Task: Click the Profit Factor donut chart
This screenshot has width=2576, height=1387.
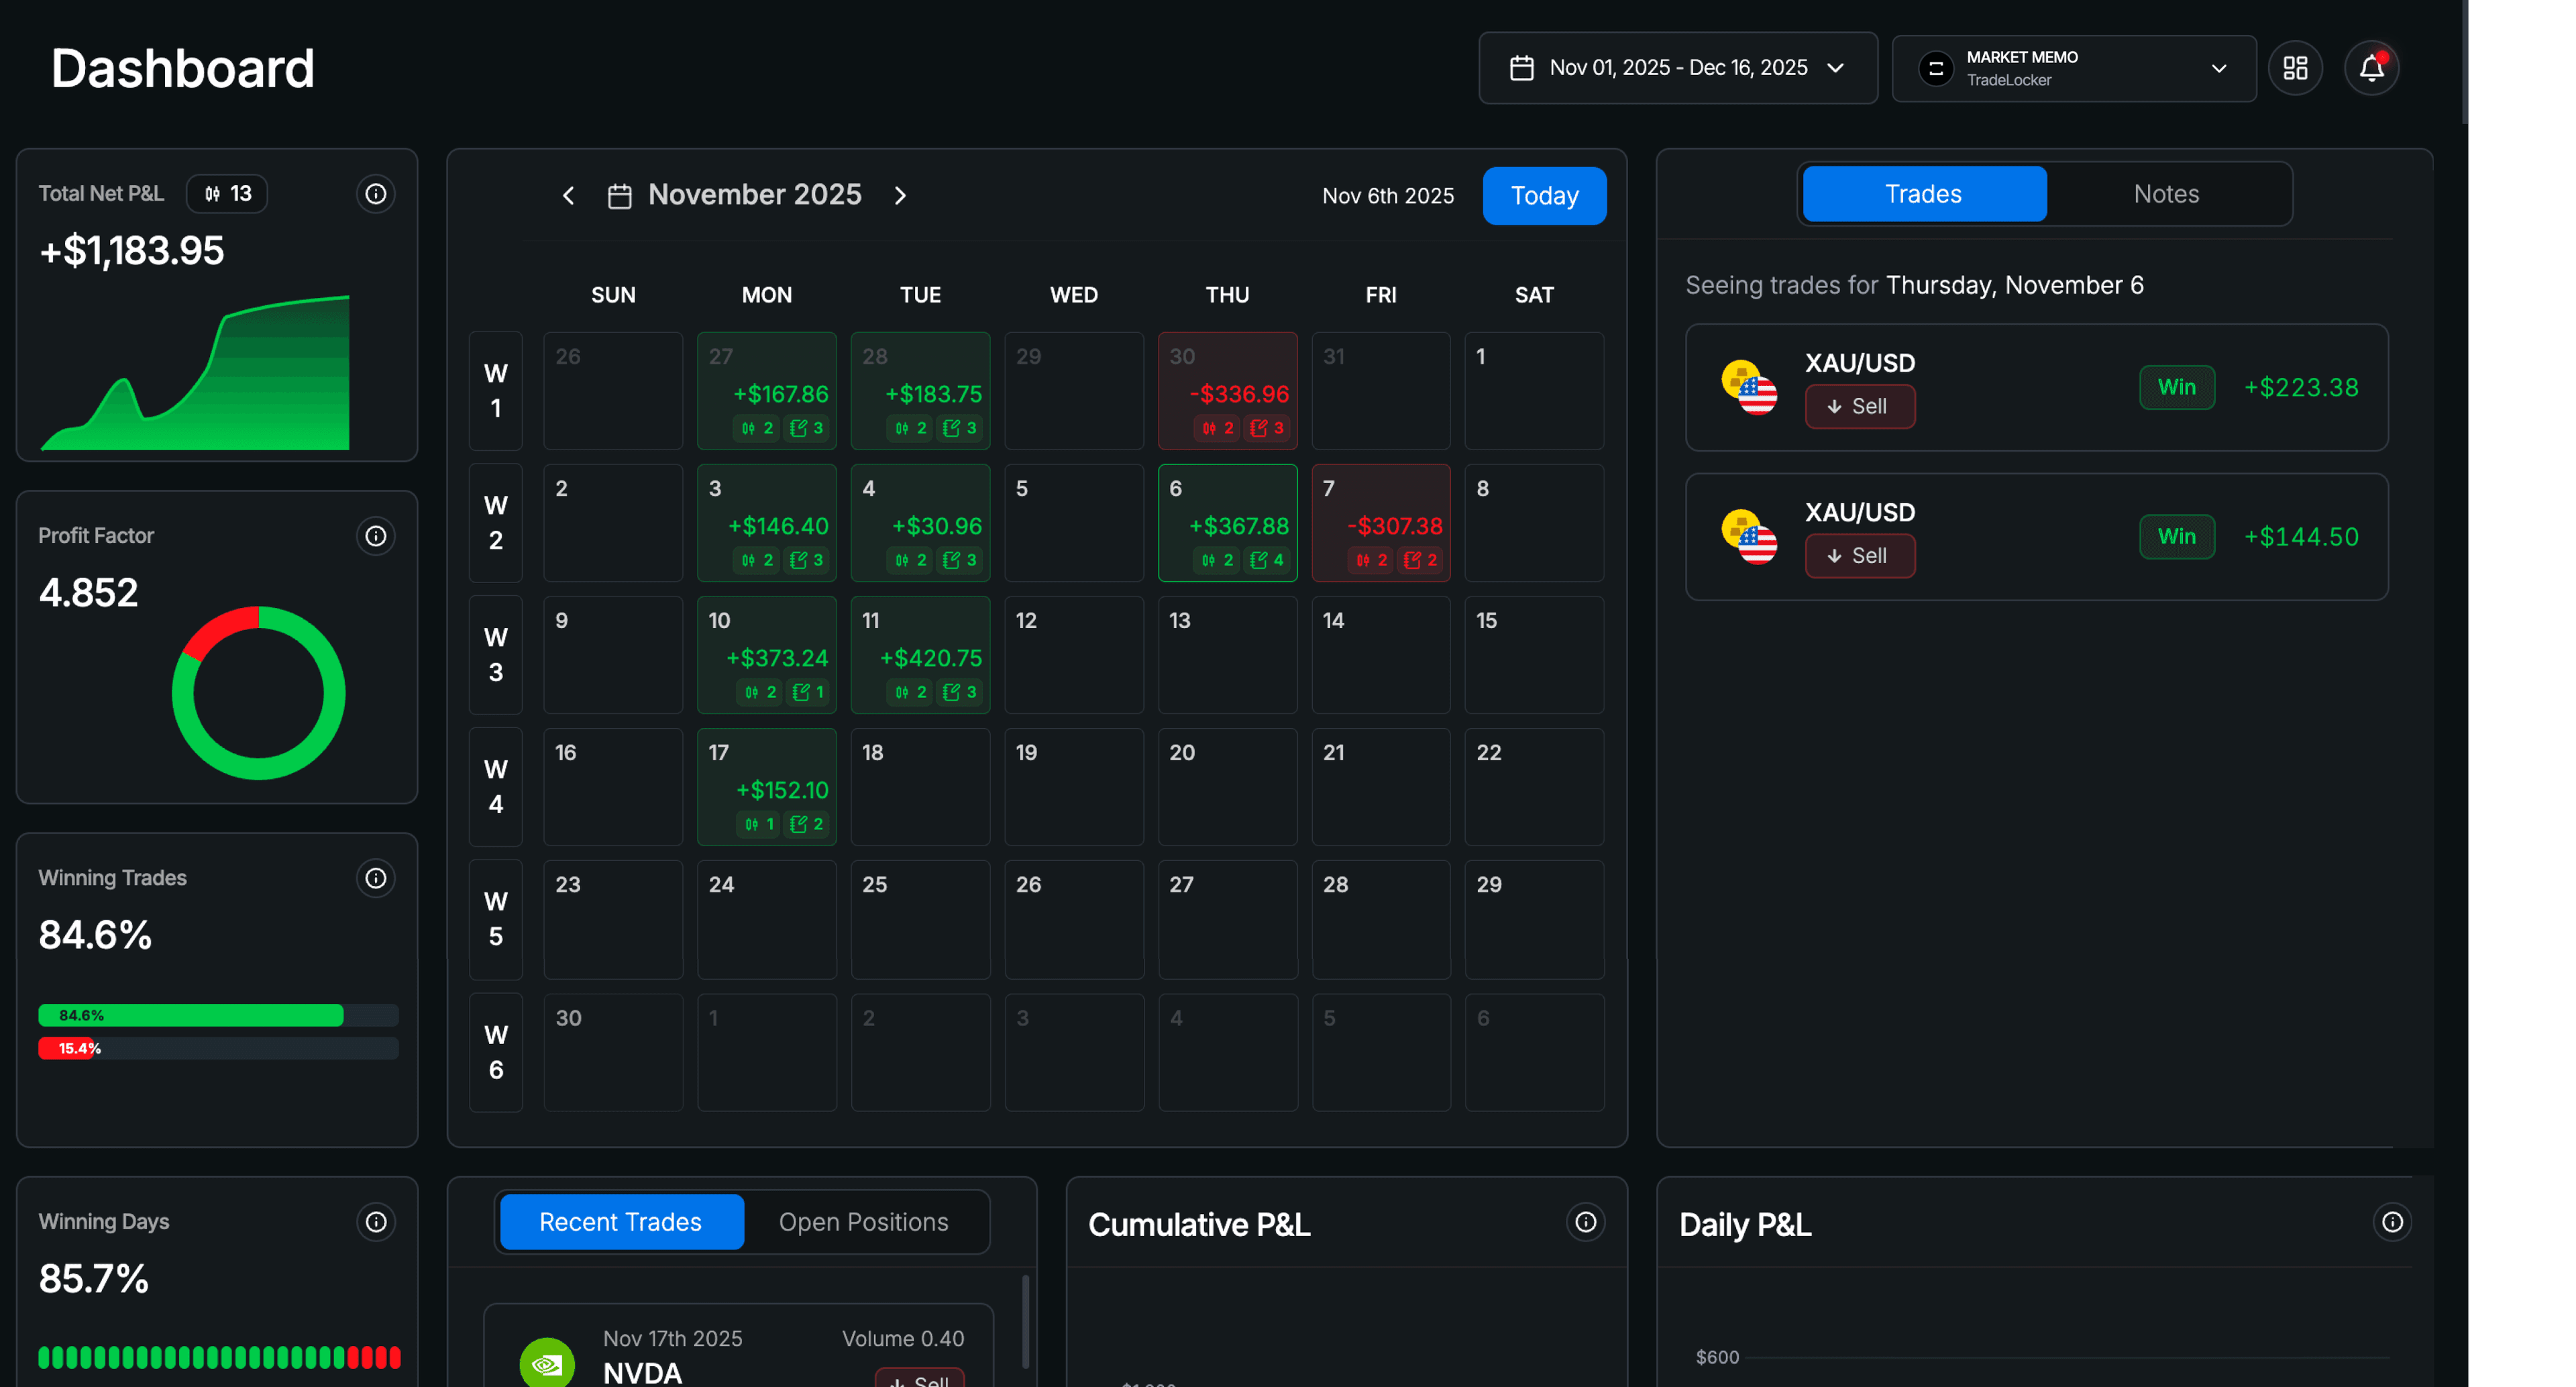Action: [258, 693]
